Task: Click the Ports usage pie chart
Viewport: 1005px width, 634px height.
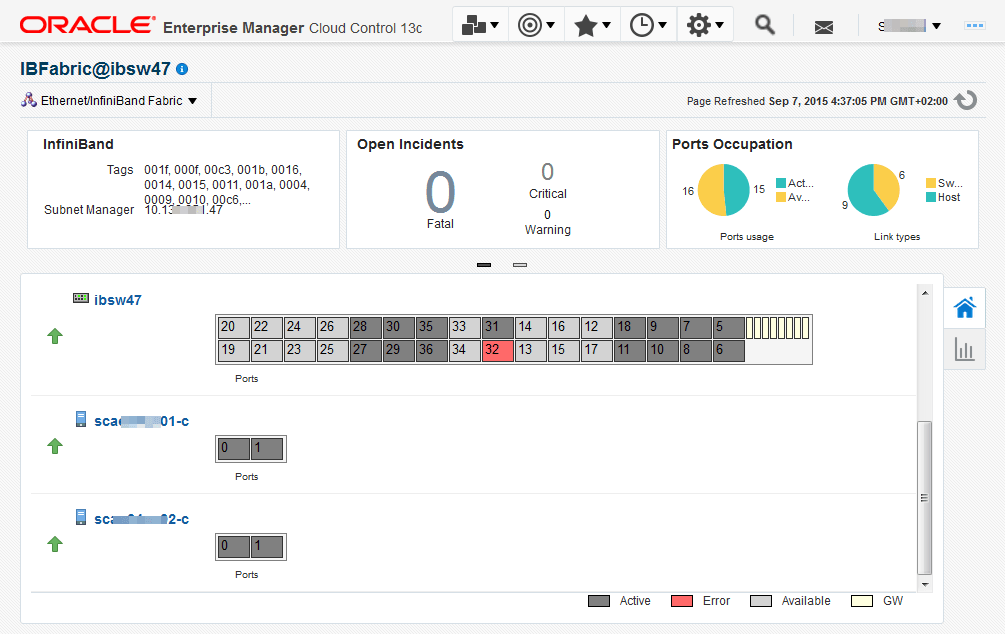Action: [x=724, y=190]
